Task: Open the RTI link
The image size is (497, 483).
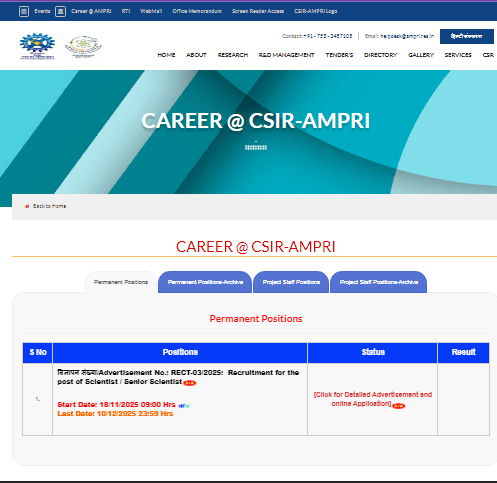Action: click(126, 11)
